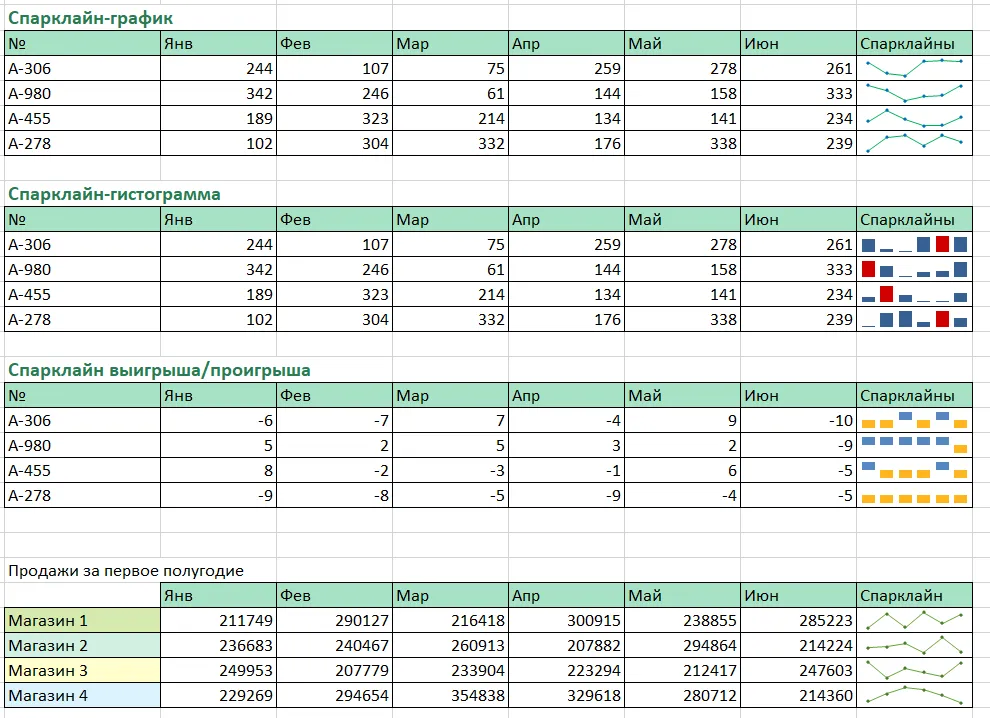This screenshot has width=990, height=718.
Task: Select the win/loss sparkline for A-306
Action: pos(914,420)
